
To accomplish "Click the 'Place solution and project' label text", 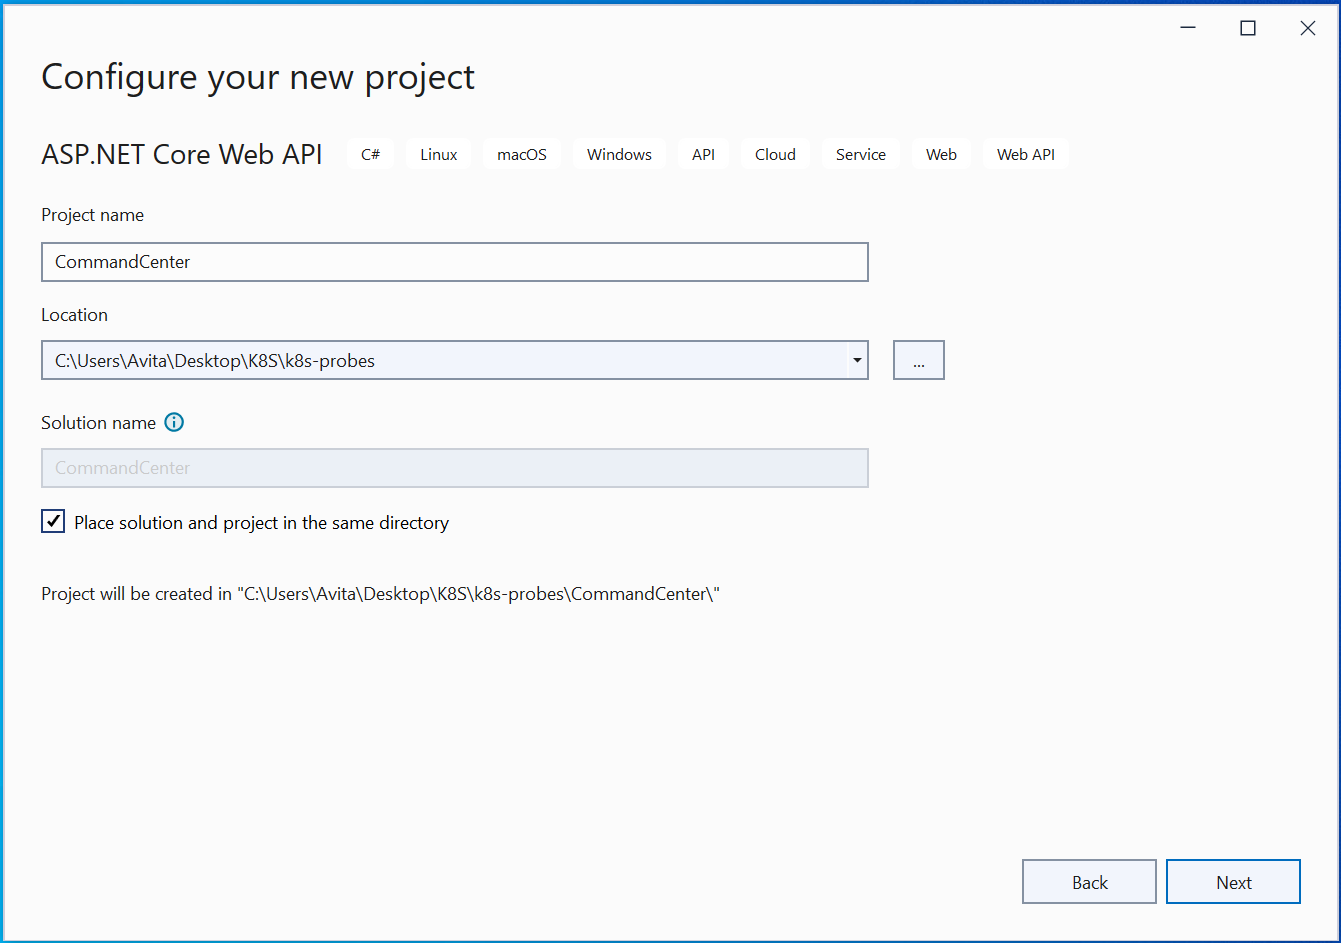I will click(262, 522).
